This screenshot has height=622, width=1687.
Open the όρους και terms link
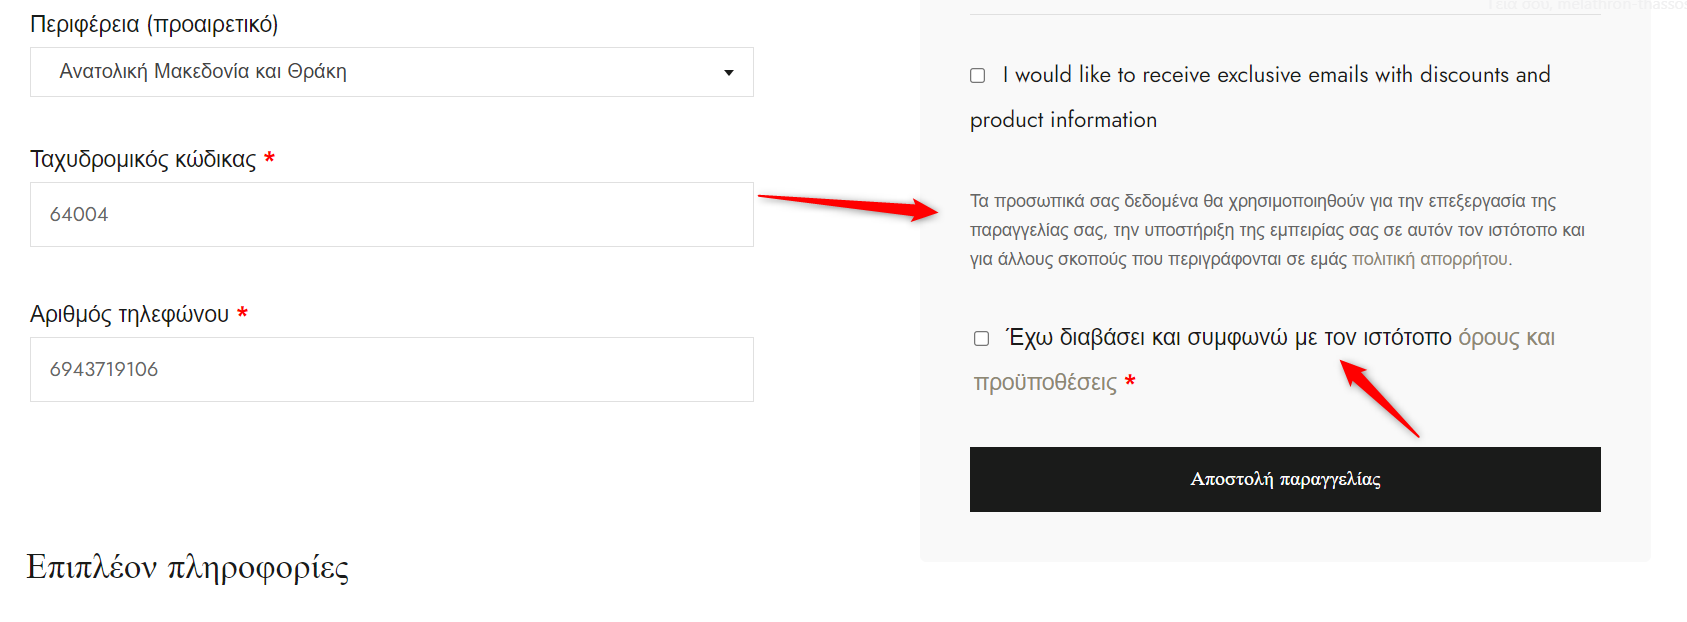[x=1506, y=338]
